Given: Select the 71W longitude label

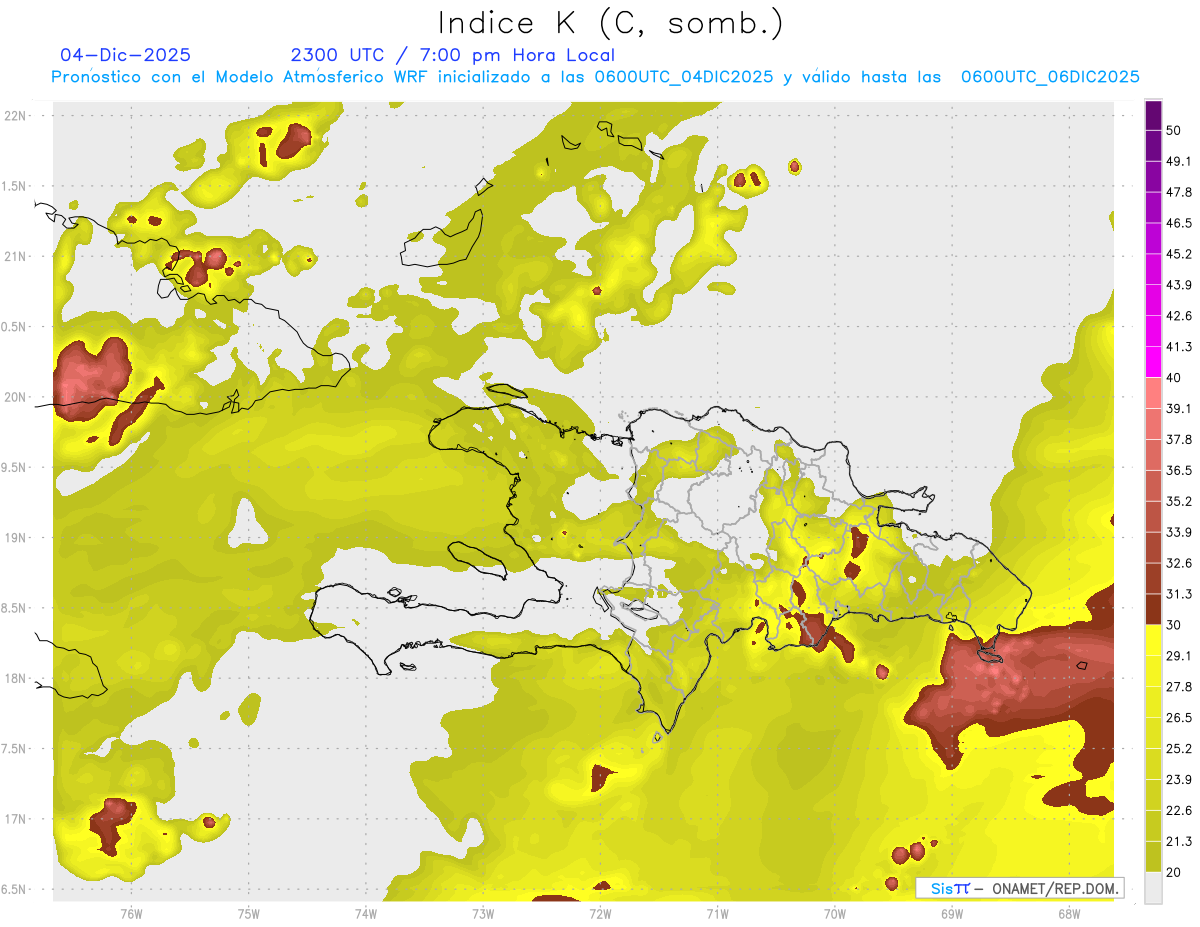Looking at the screenshot, I should pyautogui.click(x=717, y=913).
